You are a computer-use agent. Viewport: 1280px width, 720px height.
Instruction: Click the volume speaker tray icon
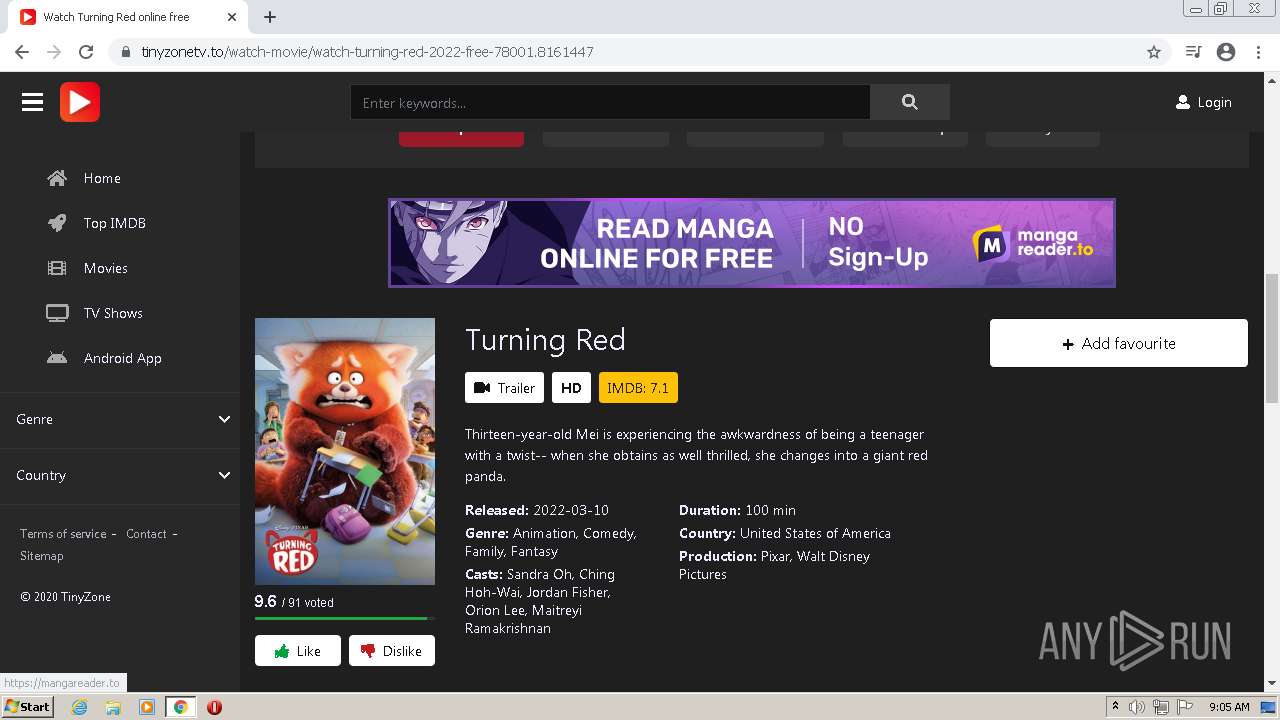point(1137,707)
